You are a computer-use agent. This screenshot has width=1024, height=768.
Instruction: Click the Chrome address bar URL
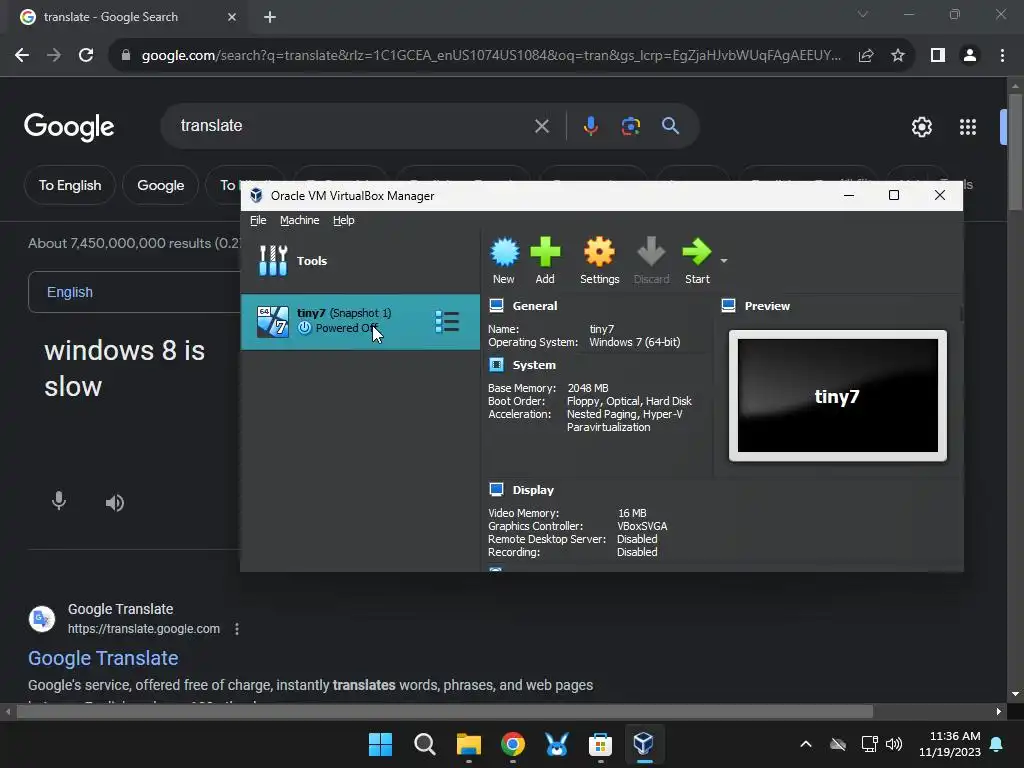[491, 56]
